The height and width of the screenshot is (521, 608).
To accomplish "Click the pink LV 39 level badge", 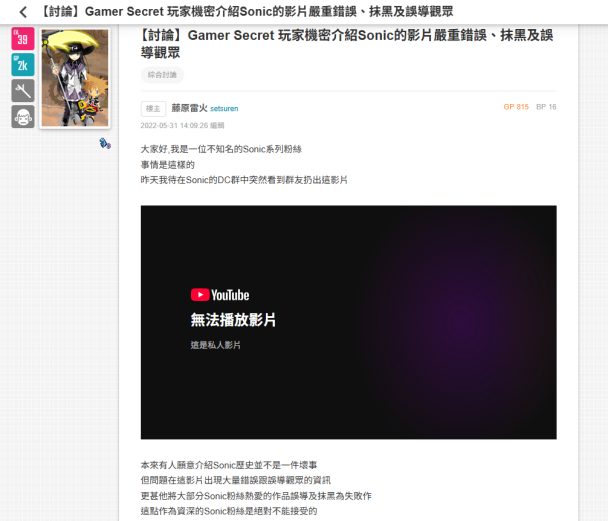I will click(x=23, y=39).
